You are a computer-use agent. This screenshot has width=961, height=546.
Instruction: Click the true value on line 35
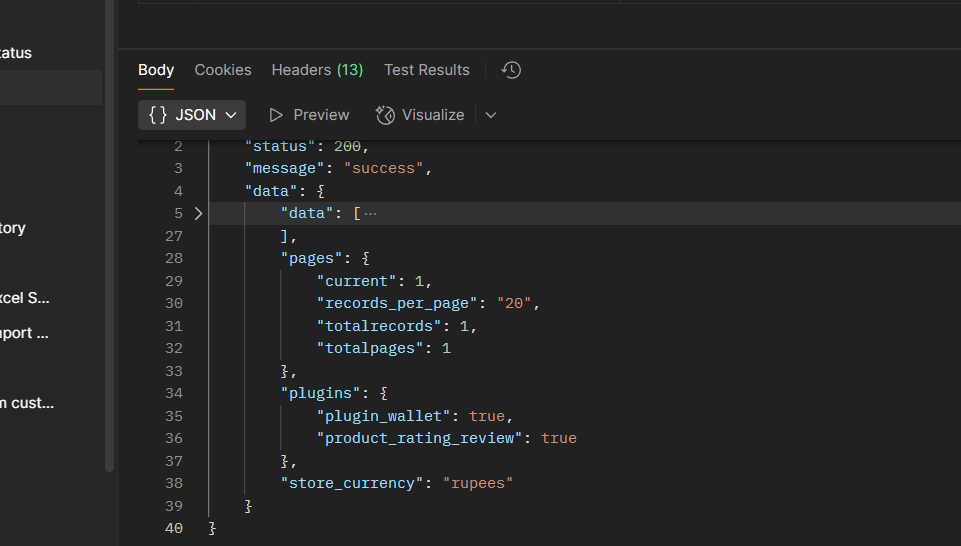[x=487, y=416]
